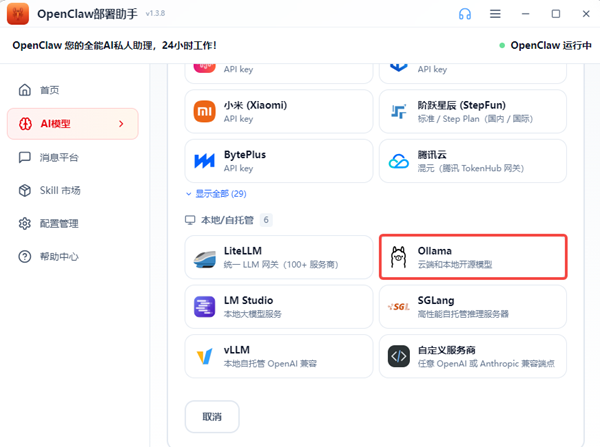Click the LiteLLM train icon
The image size is (600, 447).
click(204, 259)
